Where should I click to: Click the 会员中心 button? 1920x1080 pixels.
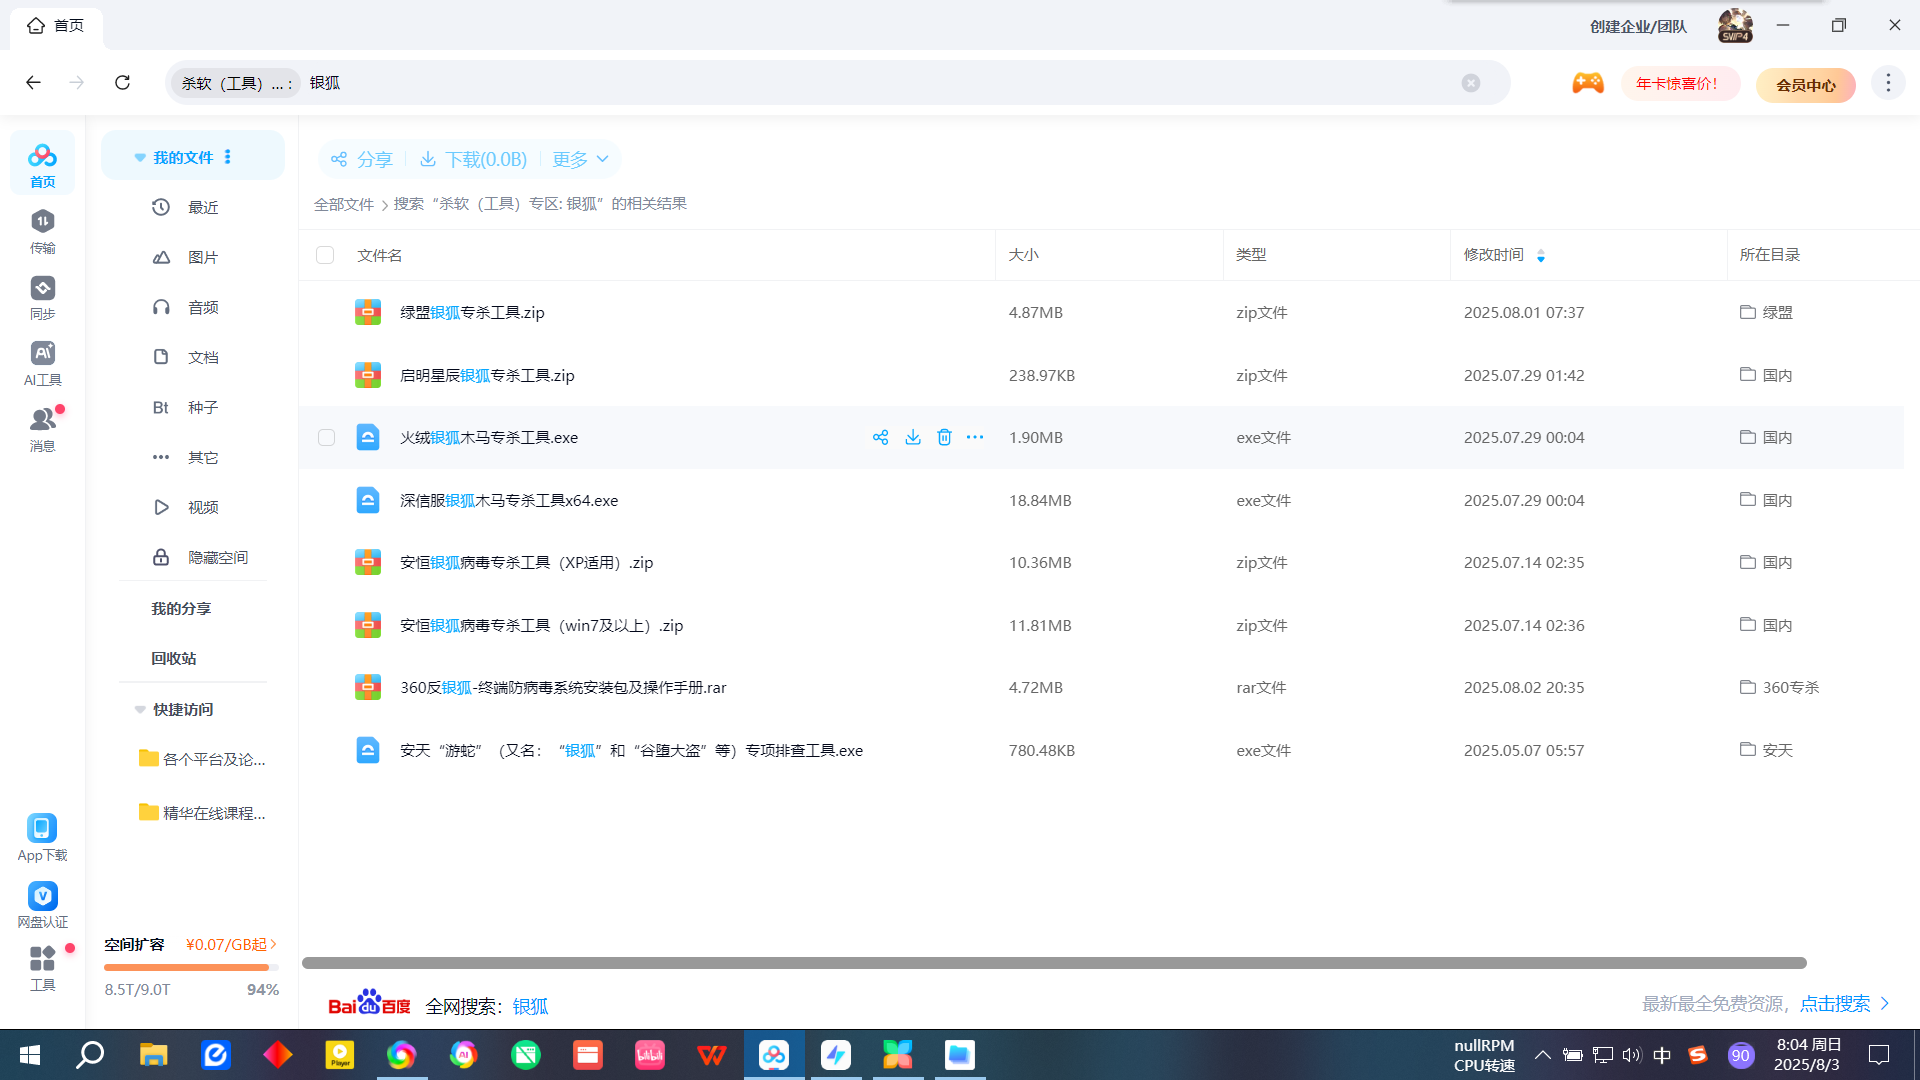[1805, 85]
